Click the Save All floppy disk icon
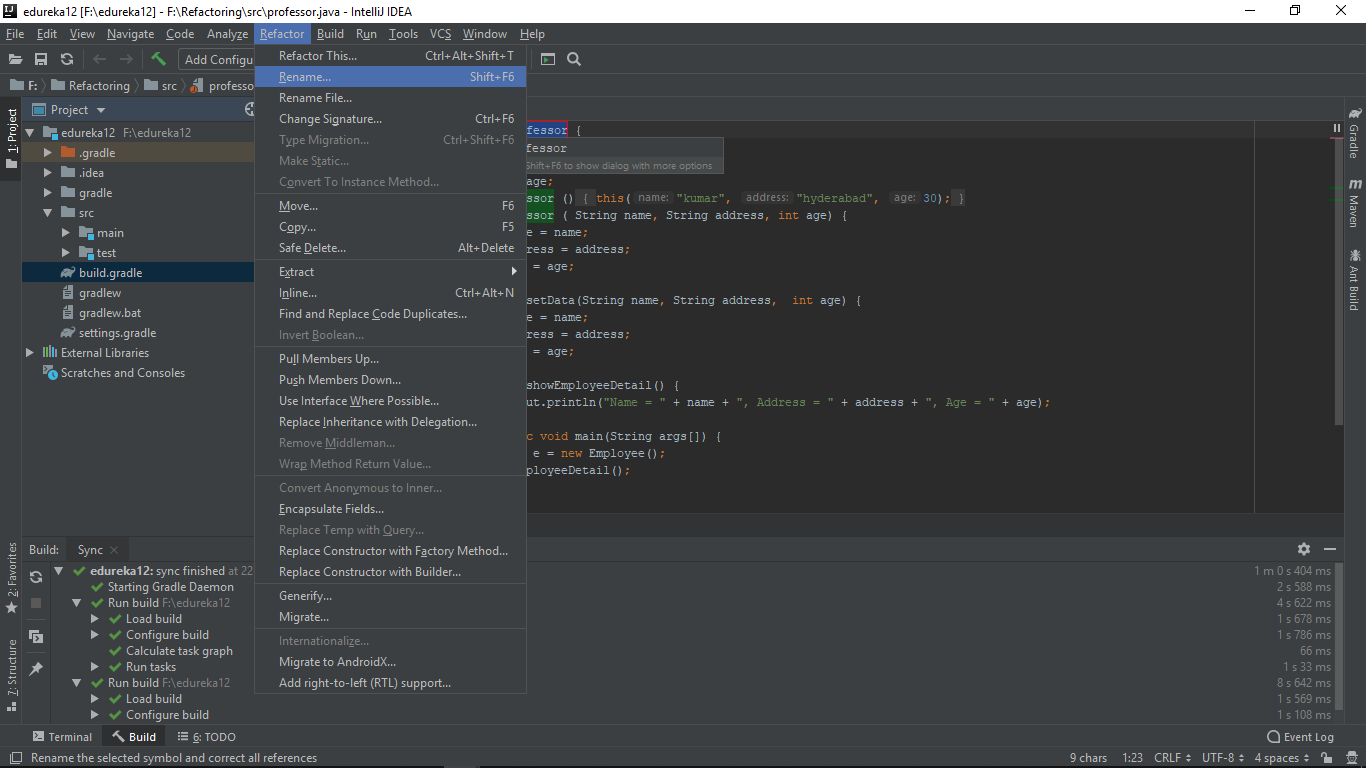The height and width of the screenshot is (768, 1366). pos(41,59)
